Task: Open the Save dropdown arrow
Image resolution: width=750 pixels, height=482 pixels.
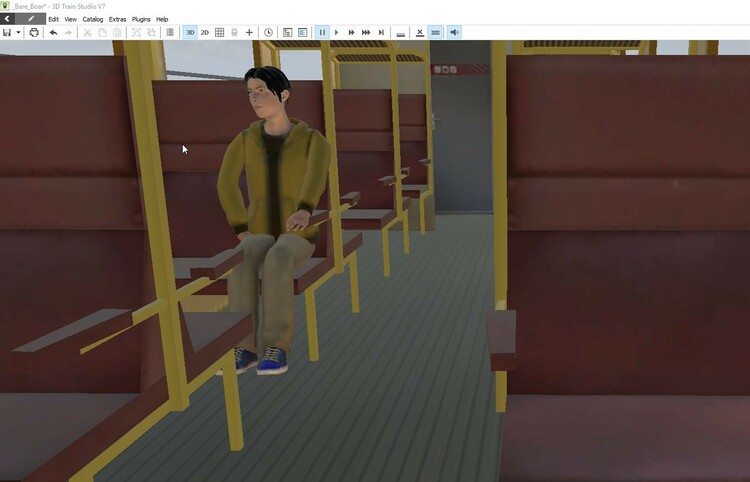Action: (18, 32)
